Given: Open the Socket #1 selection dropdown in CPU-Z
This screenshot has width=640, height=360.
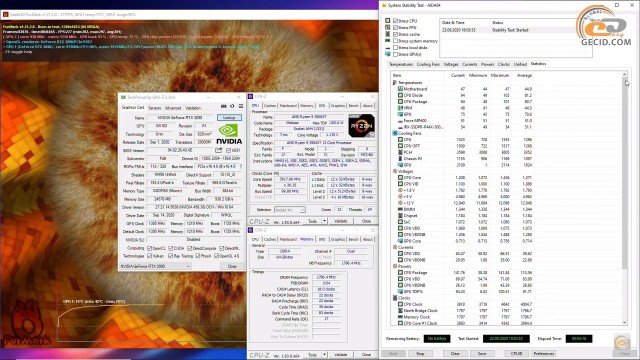Looking at the screenshot, I should click(290, 210).
